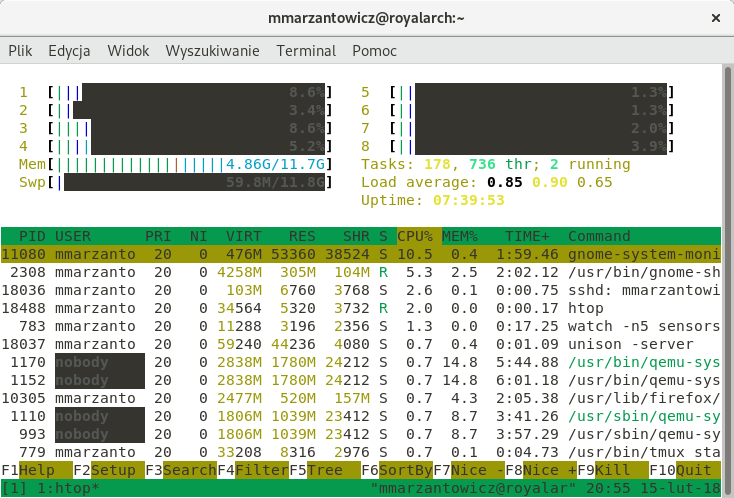Click the F6 SortBy function
The width and height of the screenshot is (734, 498).
(397, 470)
